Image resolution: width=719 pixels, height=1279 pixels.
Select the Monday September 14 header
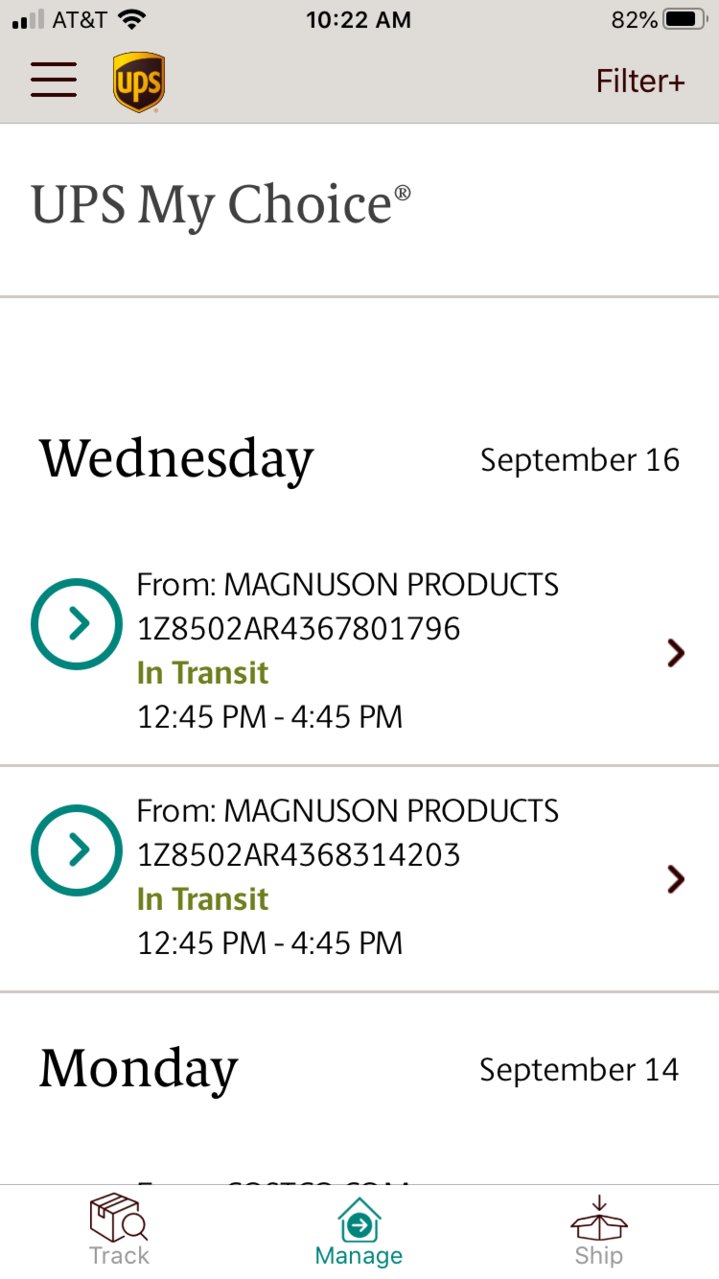(359, 1069)
